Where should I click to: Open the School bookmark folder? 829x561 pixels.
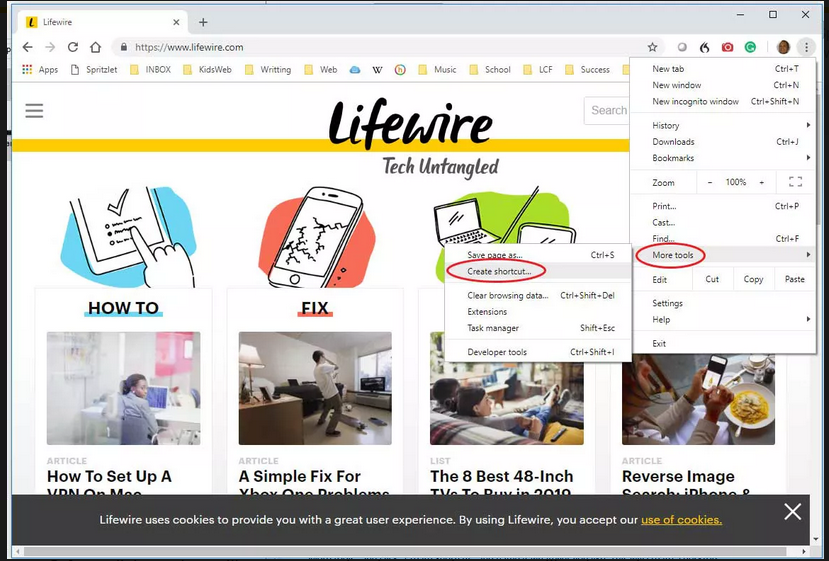coord(490,69)
